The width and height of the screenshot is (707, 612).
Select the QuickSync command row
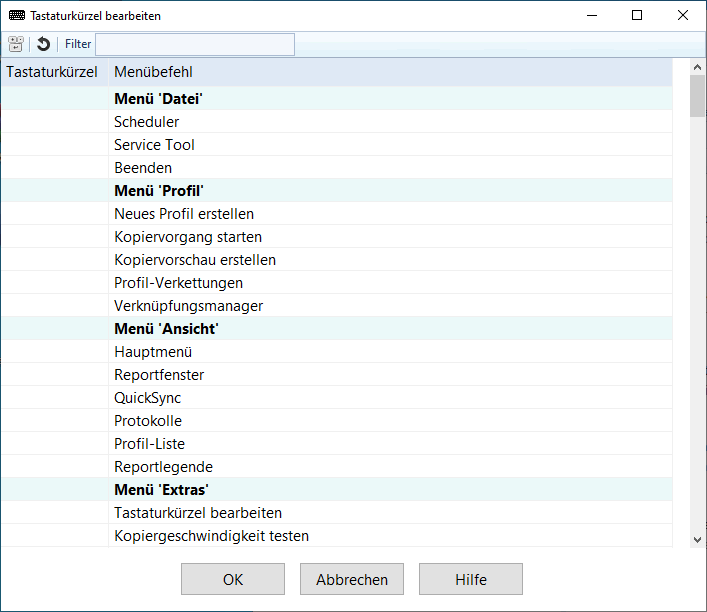click(x=147, y=398)
